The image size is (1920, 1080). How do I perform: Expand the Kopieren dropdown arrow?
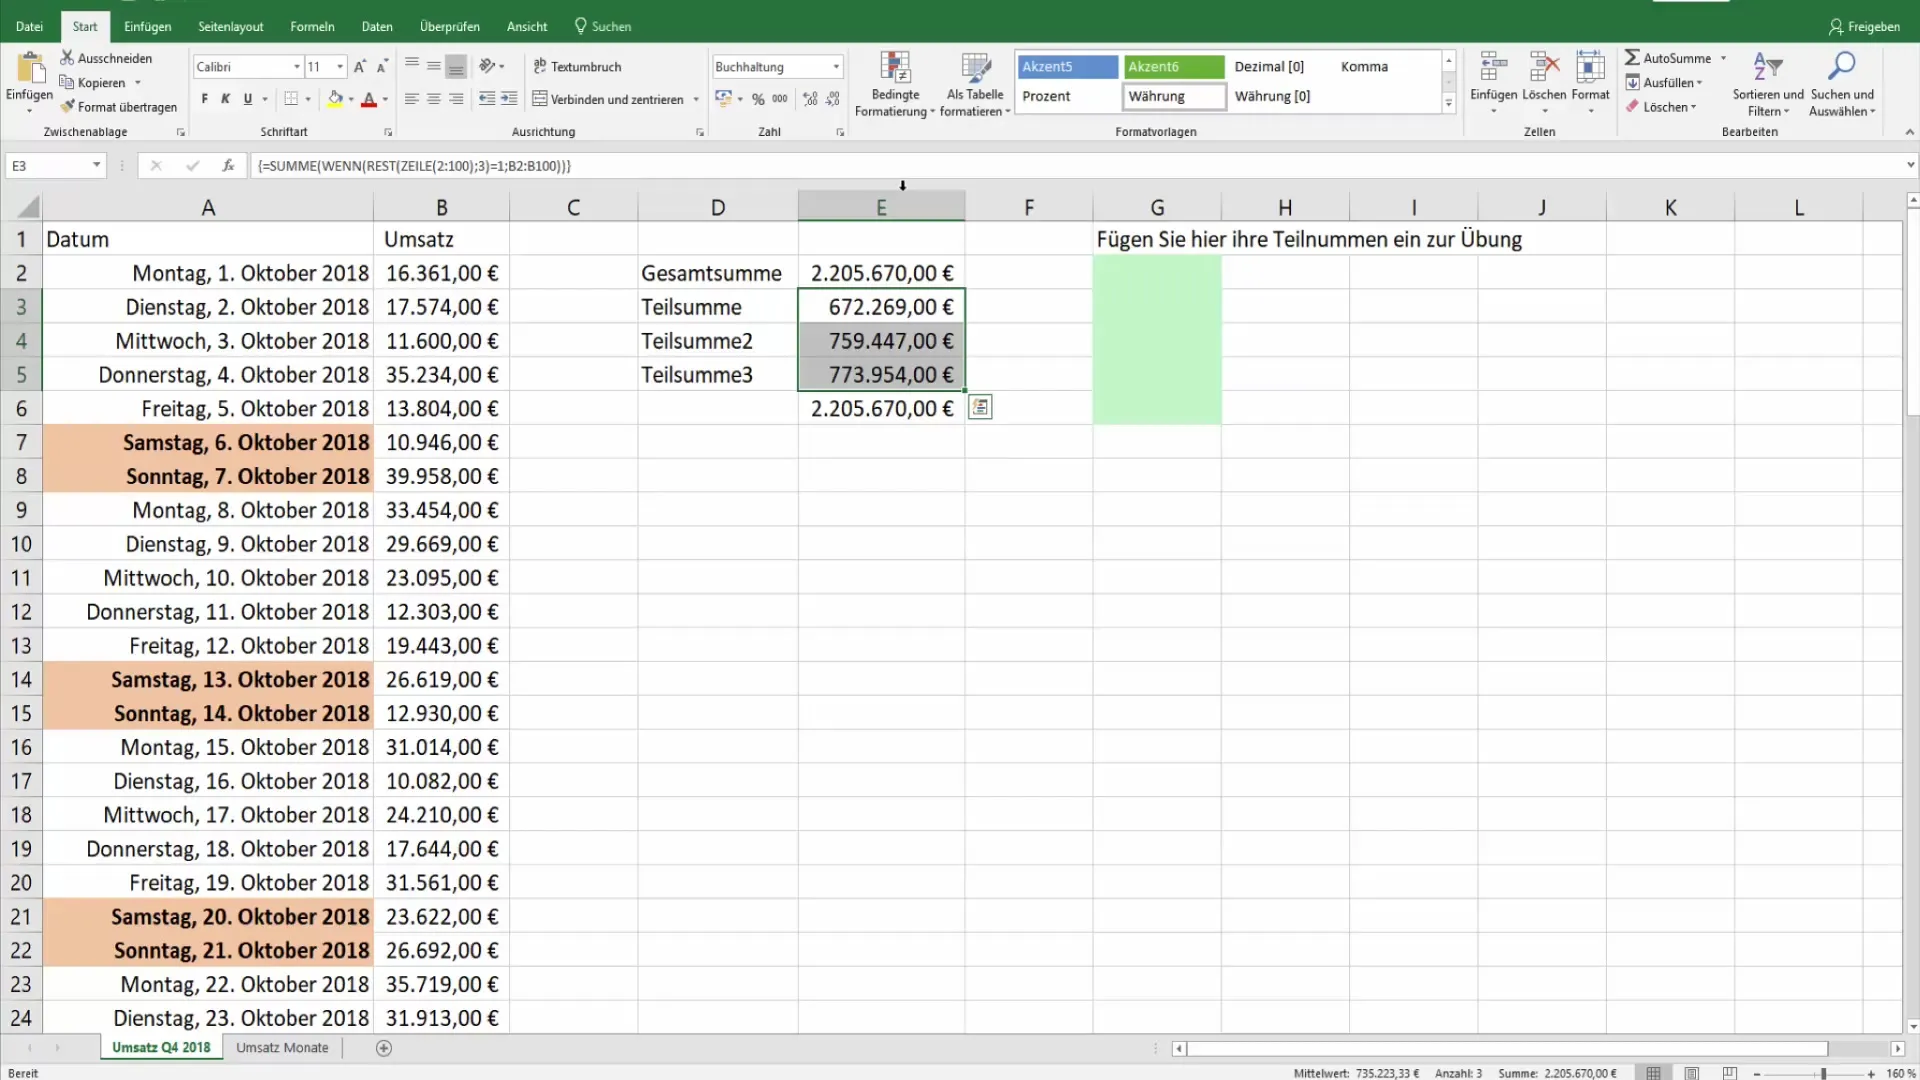pyautogui.click(x=138, y=83)
